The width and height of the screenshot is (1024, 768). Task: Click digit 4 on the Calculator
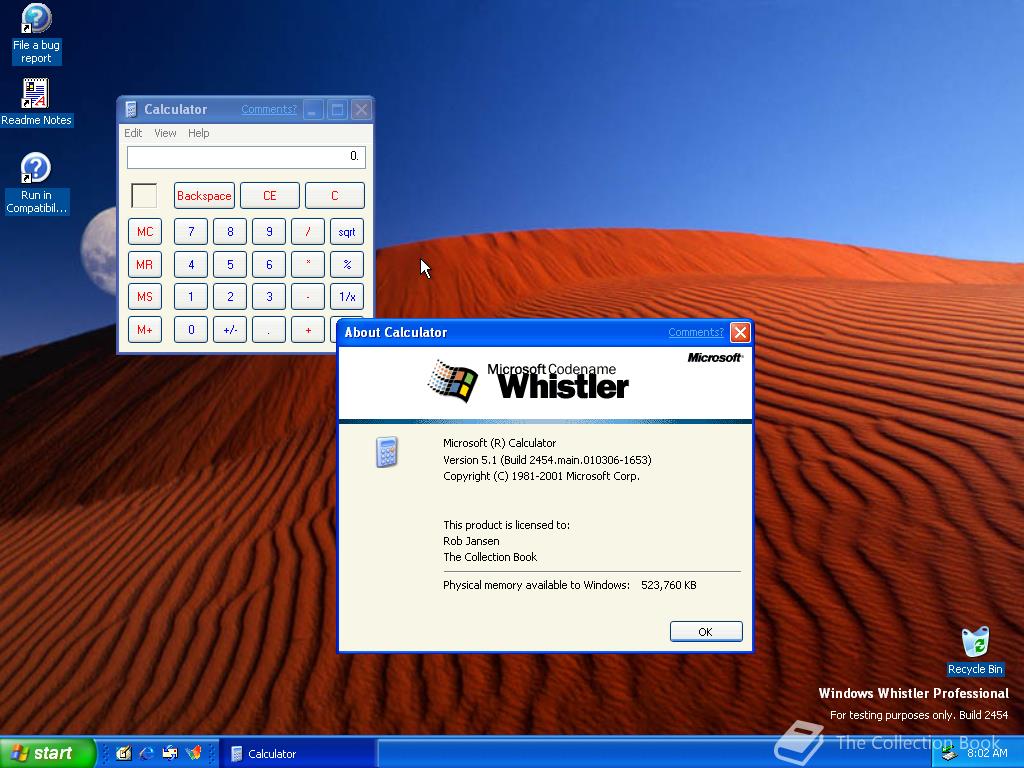[191, 264]
